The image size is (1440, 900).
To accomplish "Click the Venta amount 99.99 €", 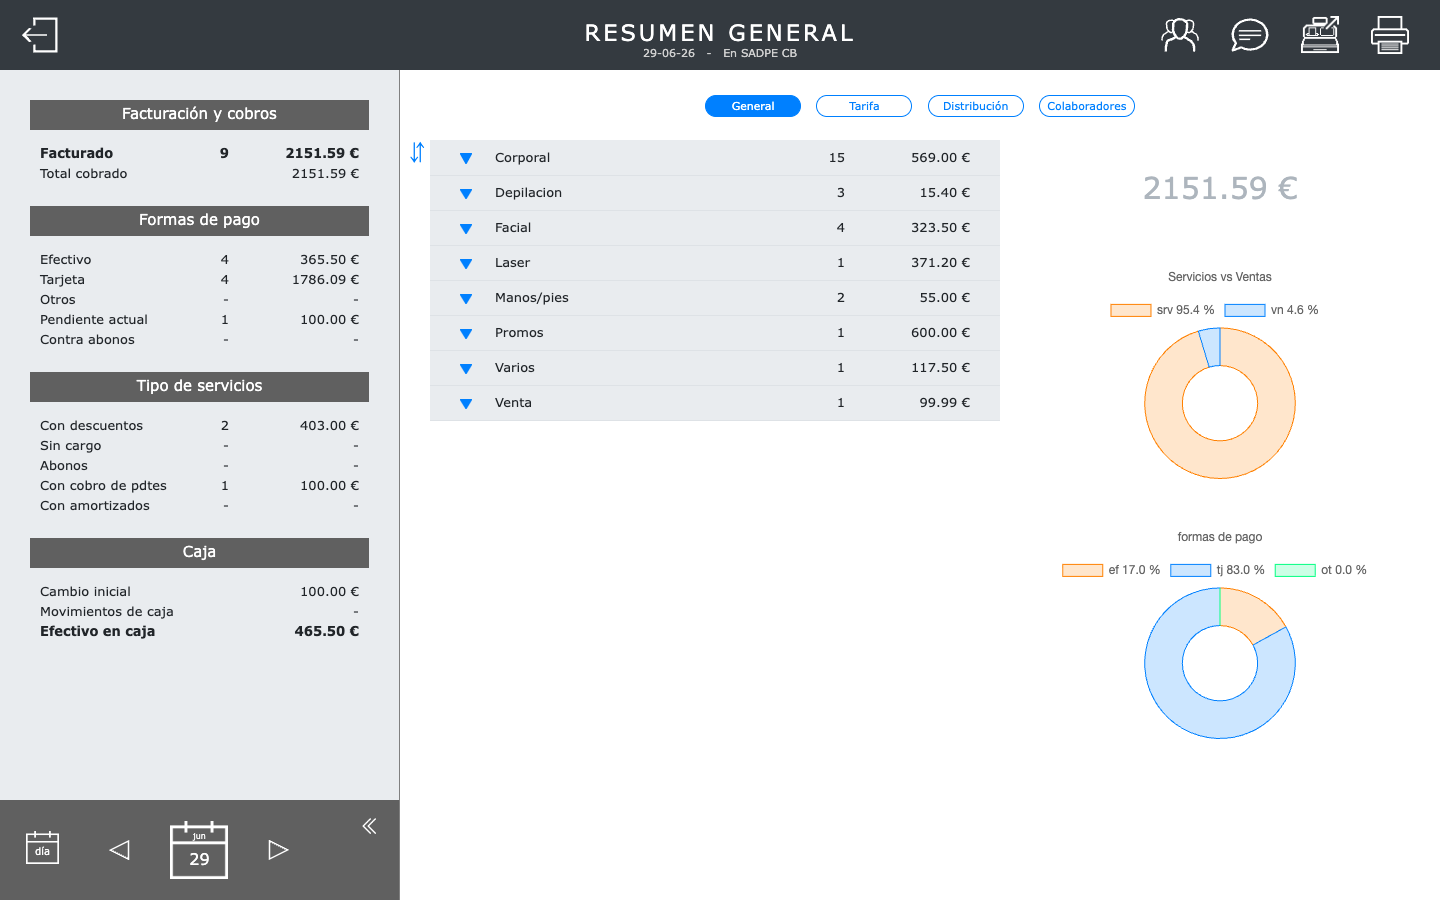I will click(944, 402).
